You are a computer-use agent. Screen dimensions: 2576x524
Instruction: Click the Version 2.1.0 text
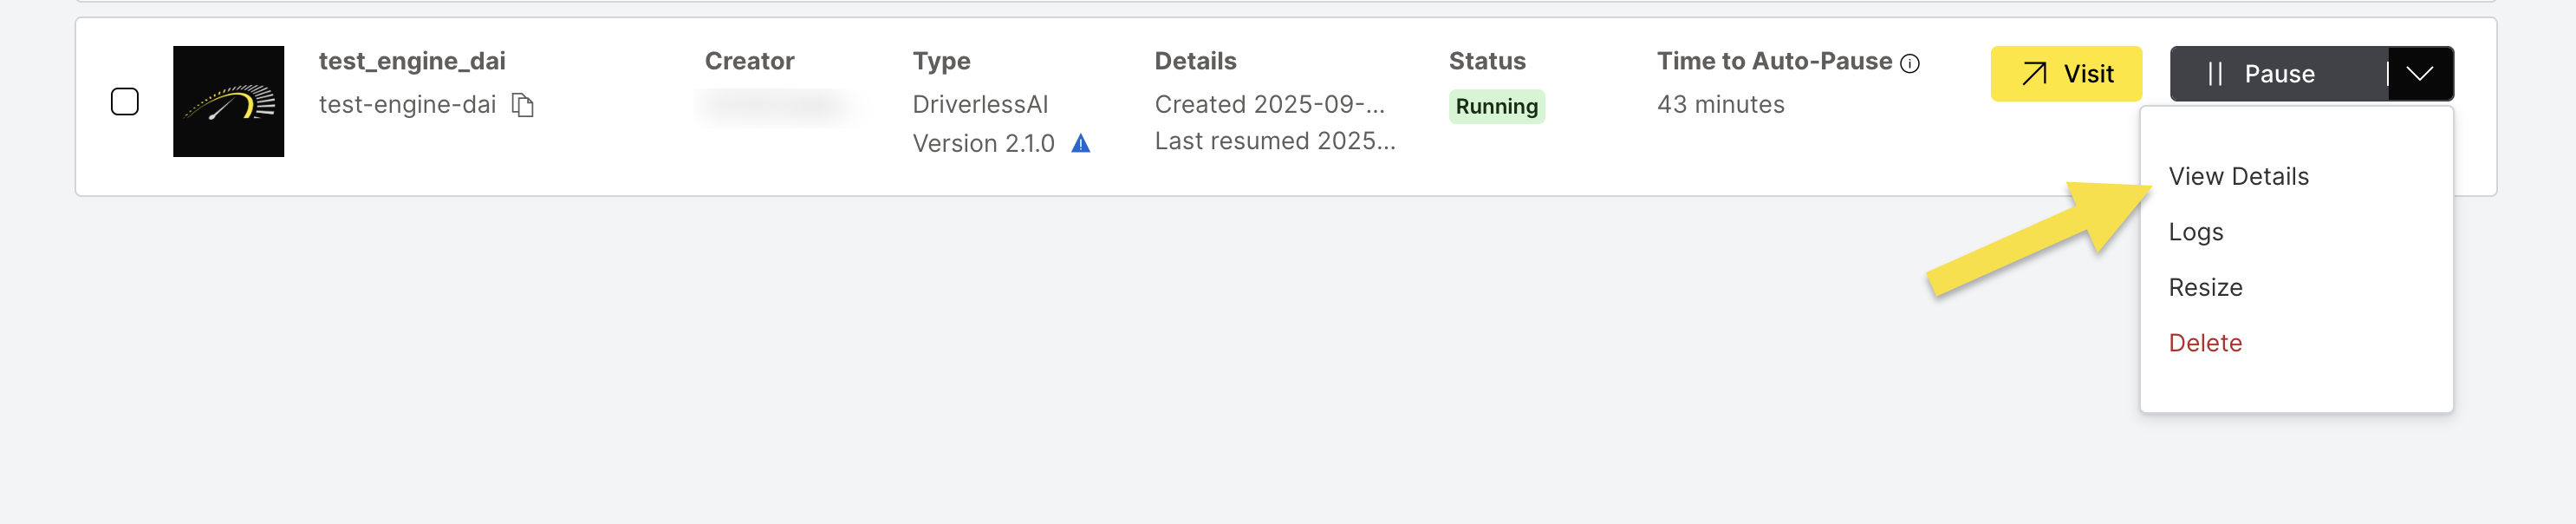click(x=983, y=144)
